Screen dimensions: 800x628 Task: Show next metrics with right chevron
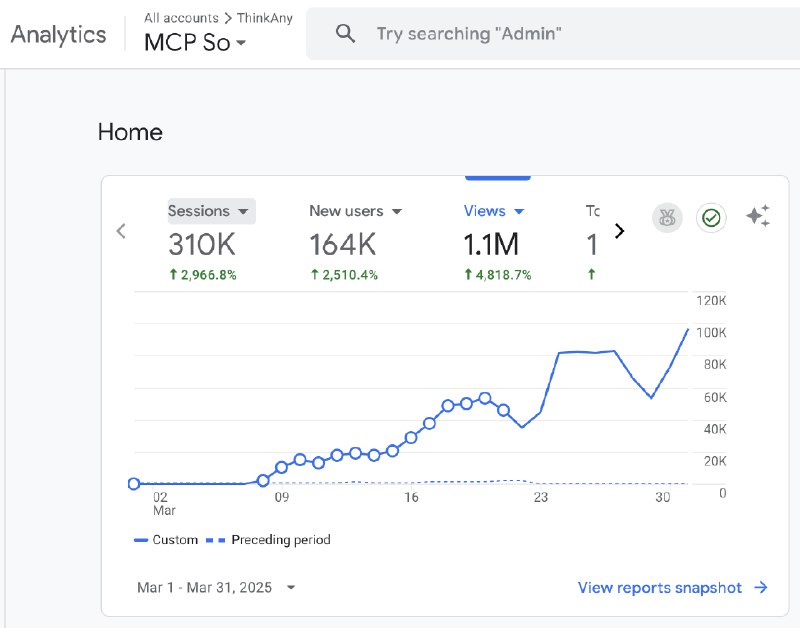[619, 231]
